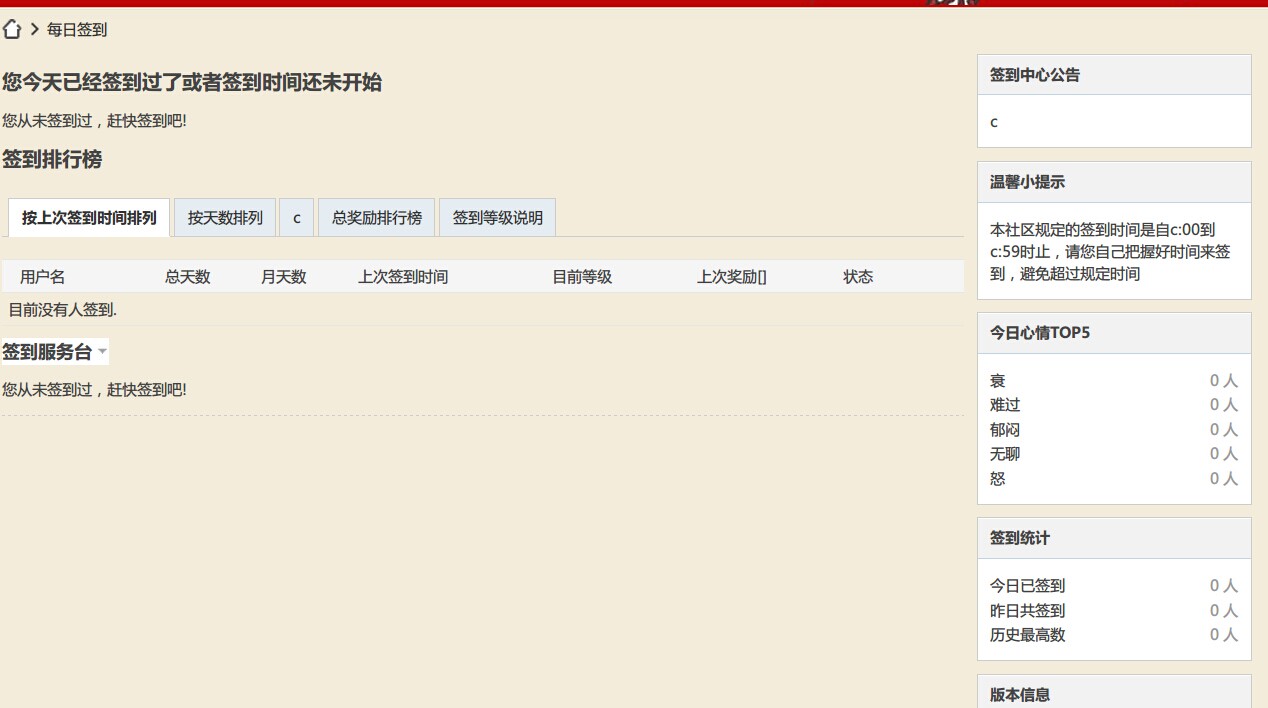Click the 今日已签到 statistic row

[x=1027, y=586]
